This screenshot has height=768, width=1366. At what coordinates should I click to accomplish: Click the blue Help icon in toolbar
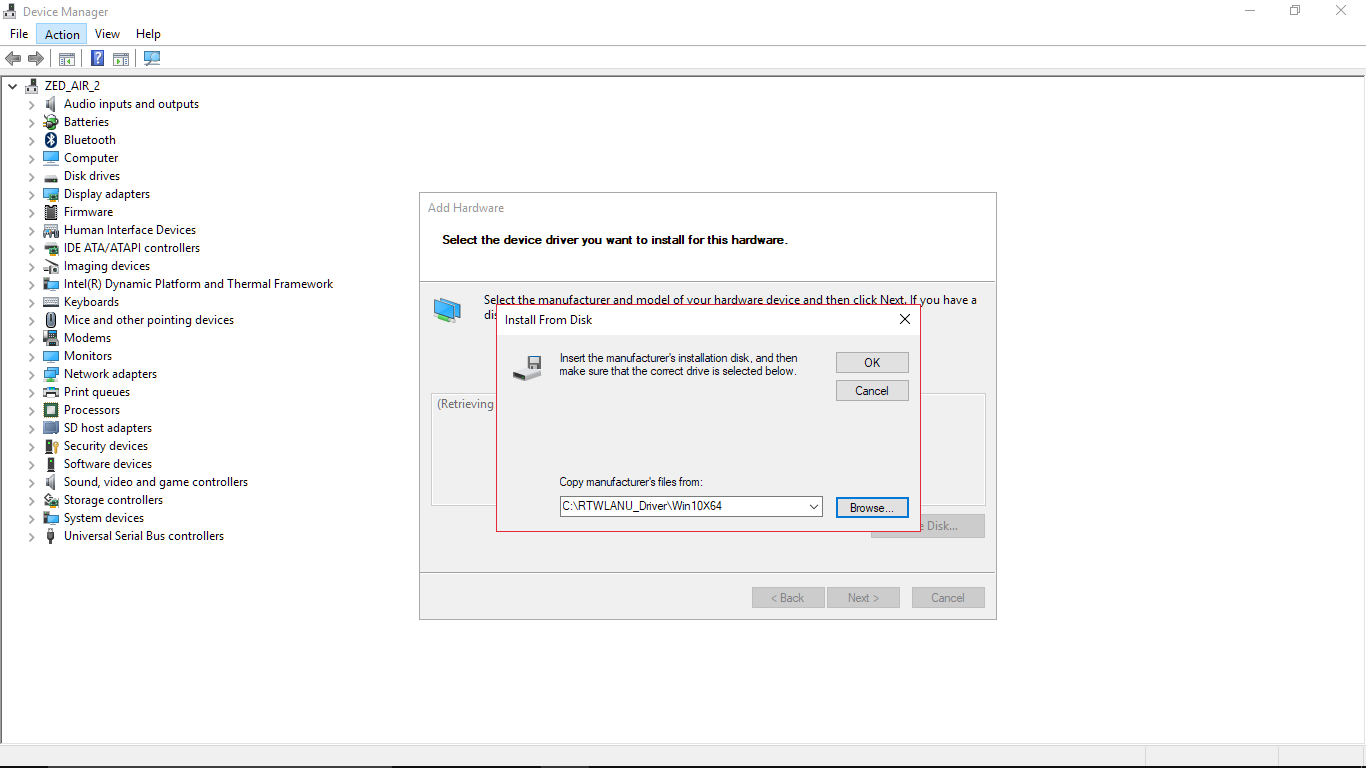pyautogui.click(x=97, y=59)
